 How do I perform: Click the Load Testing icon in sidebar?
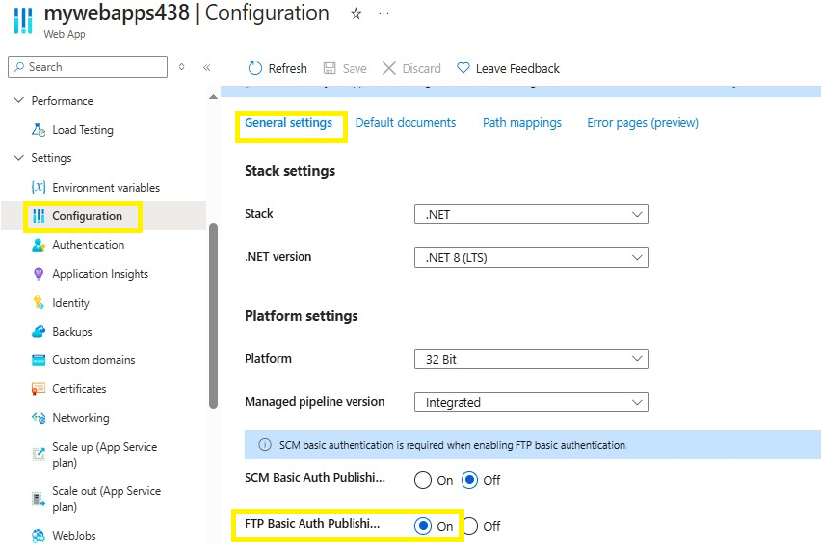[x=39, y=130]
